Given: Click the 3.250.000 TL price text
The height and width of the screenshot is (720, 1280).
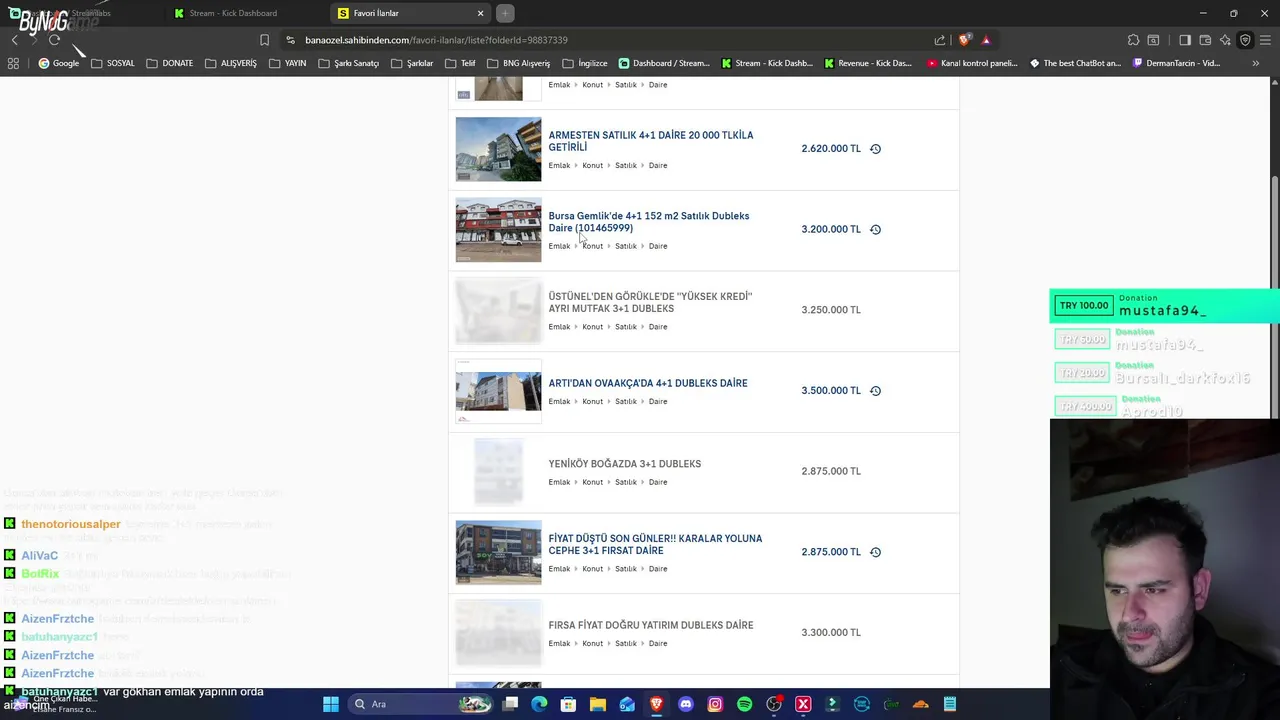Looking at the screenshot, I should (830, 310).
